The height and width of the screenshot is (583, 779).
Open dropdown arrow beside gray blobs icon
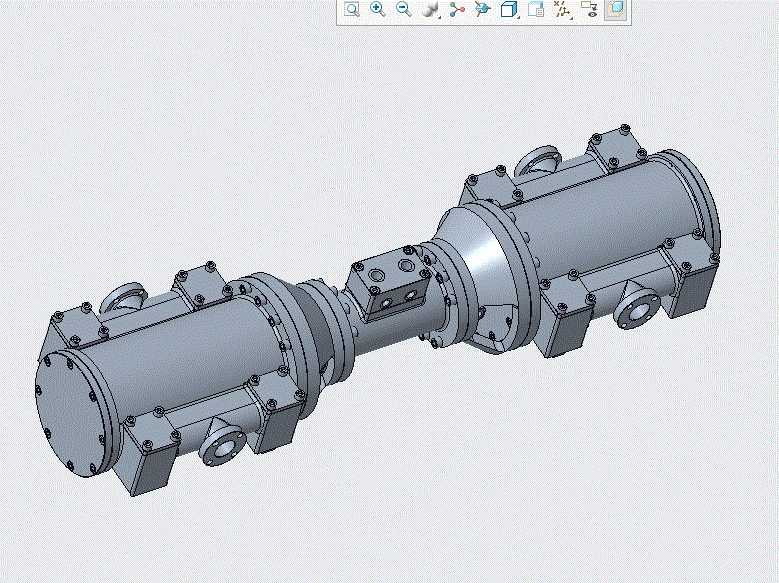pos(440,18)
